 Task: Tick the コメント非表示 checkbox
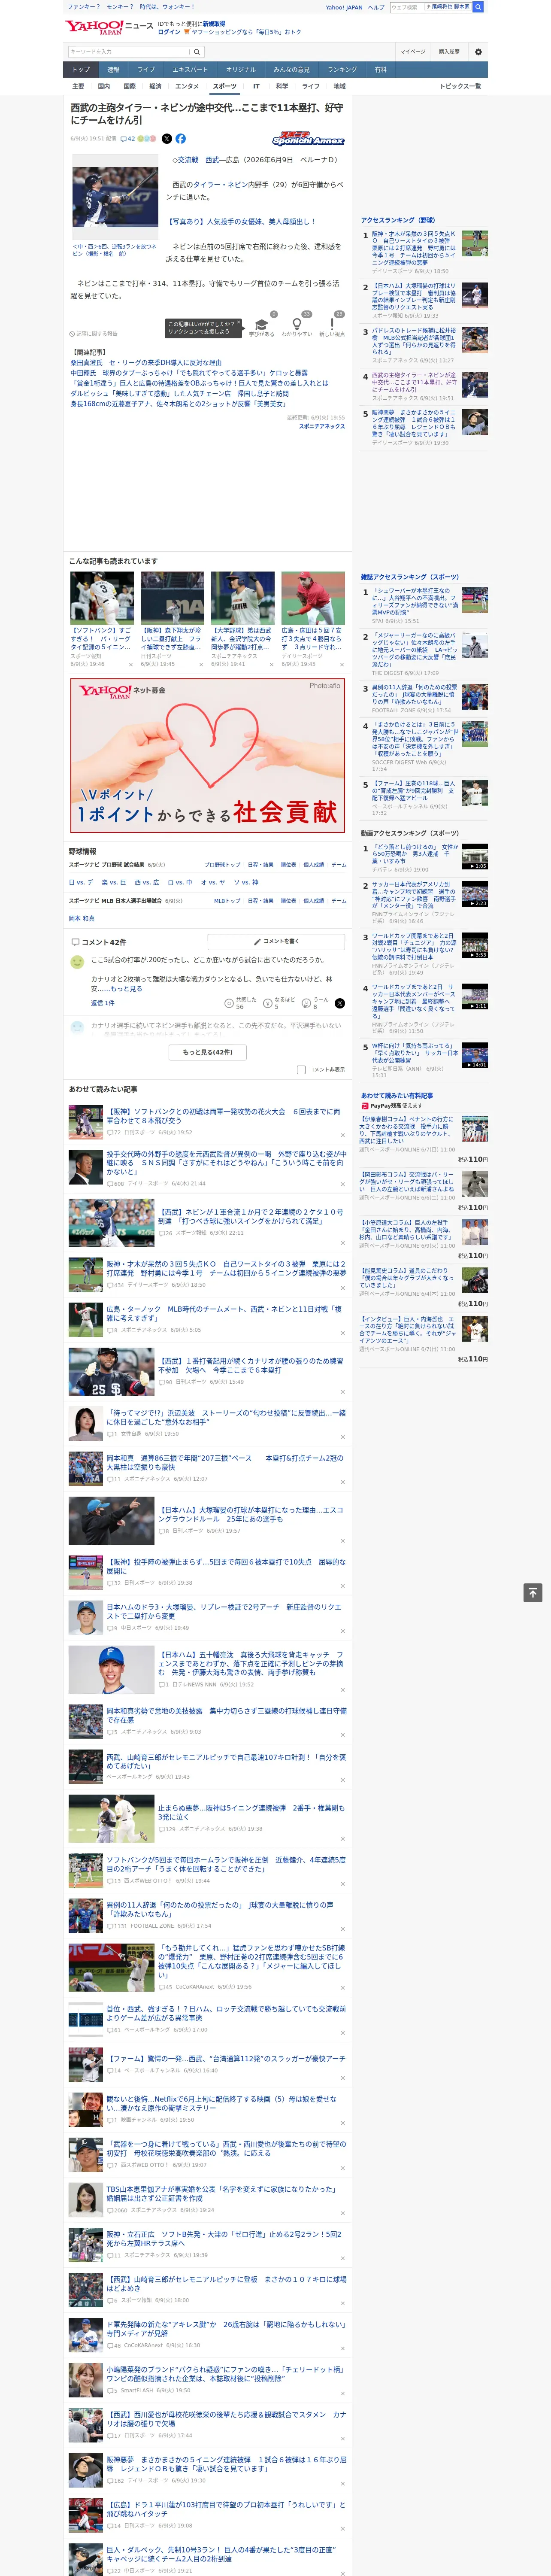coord(301,1069)
